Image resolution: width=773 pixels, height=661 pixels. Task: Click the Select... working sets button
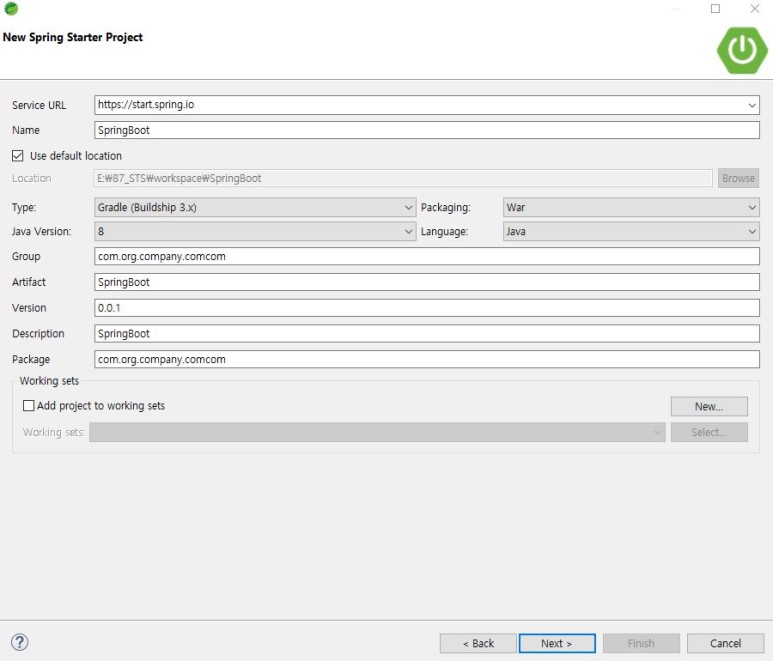click(709, 432)
